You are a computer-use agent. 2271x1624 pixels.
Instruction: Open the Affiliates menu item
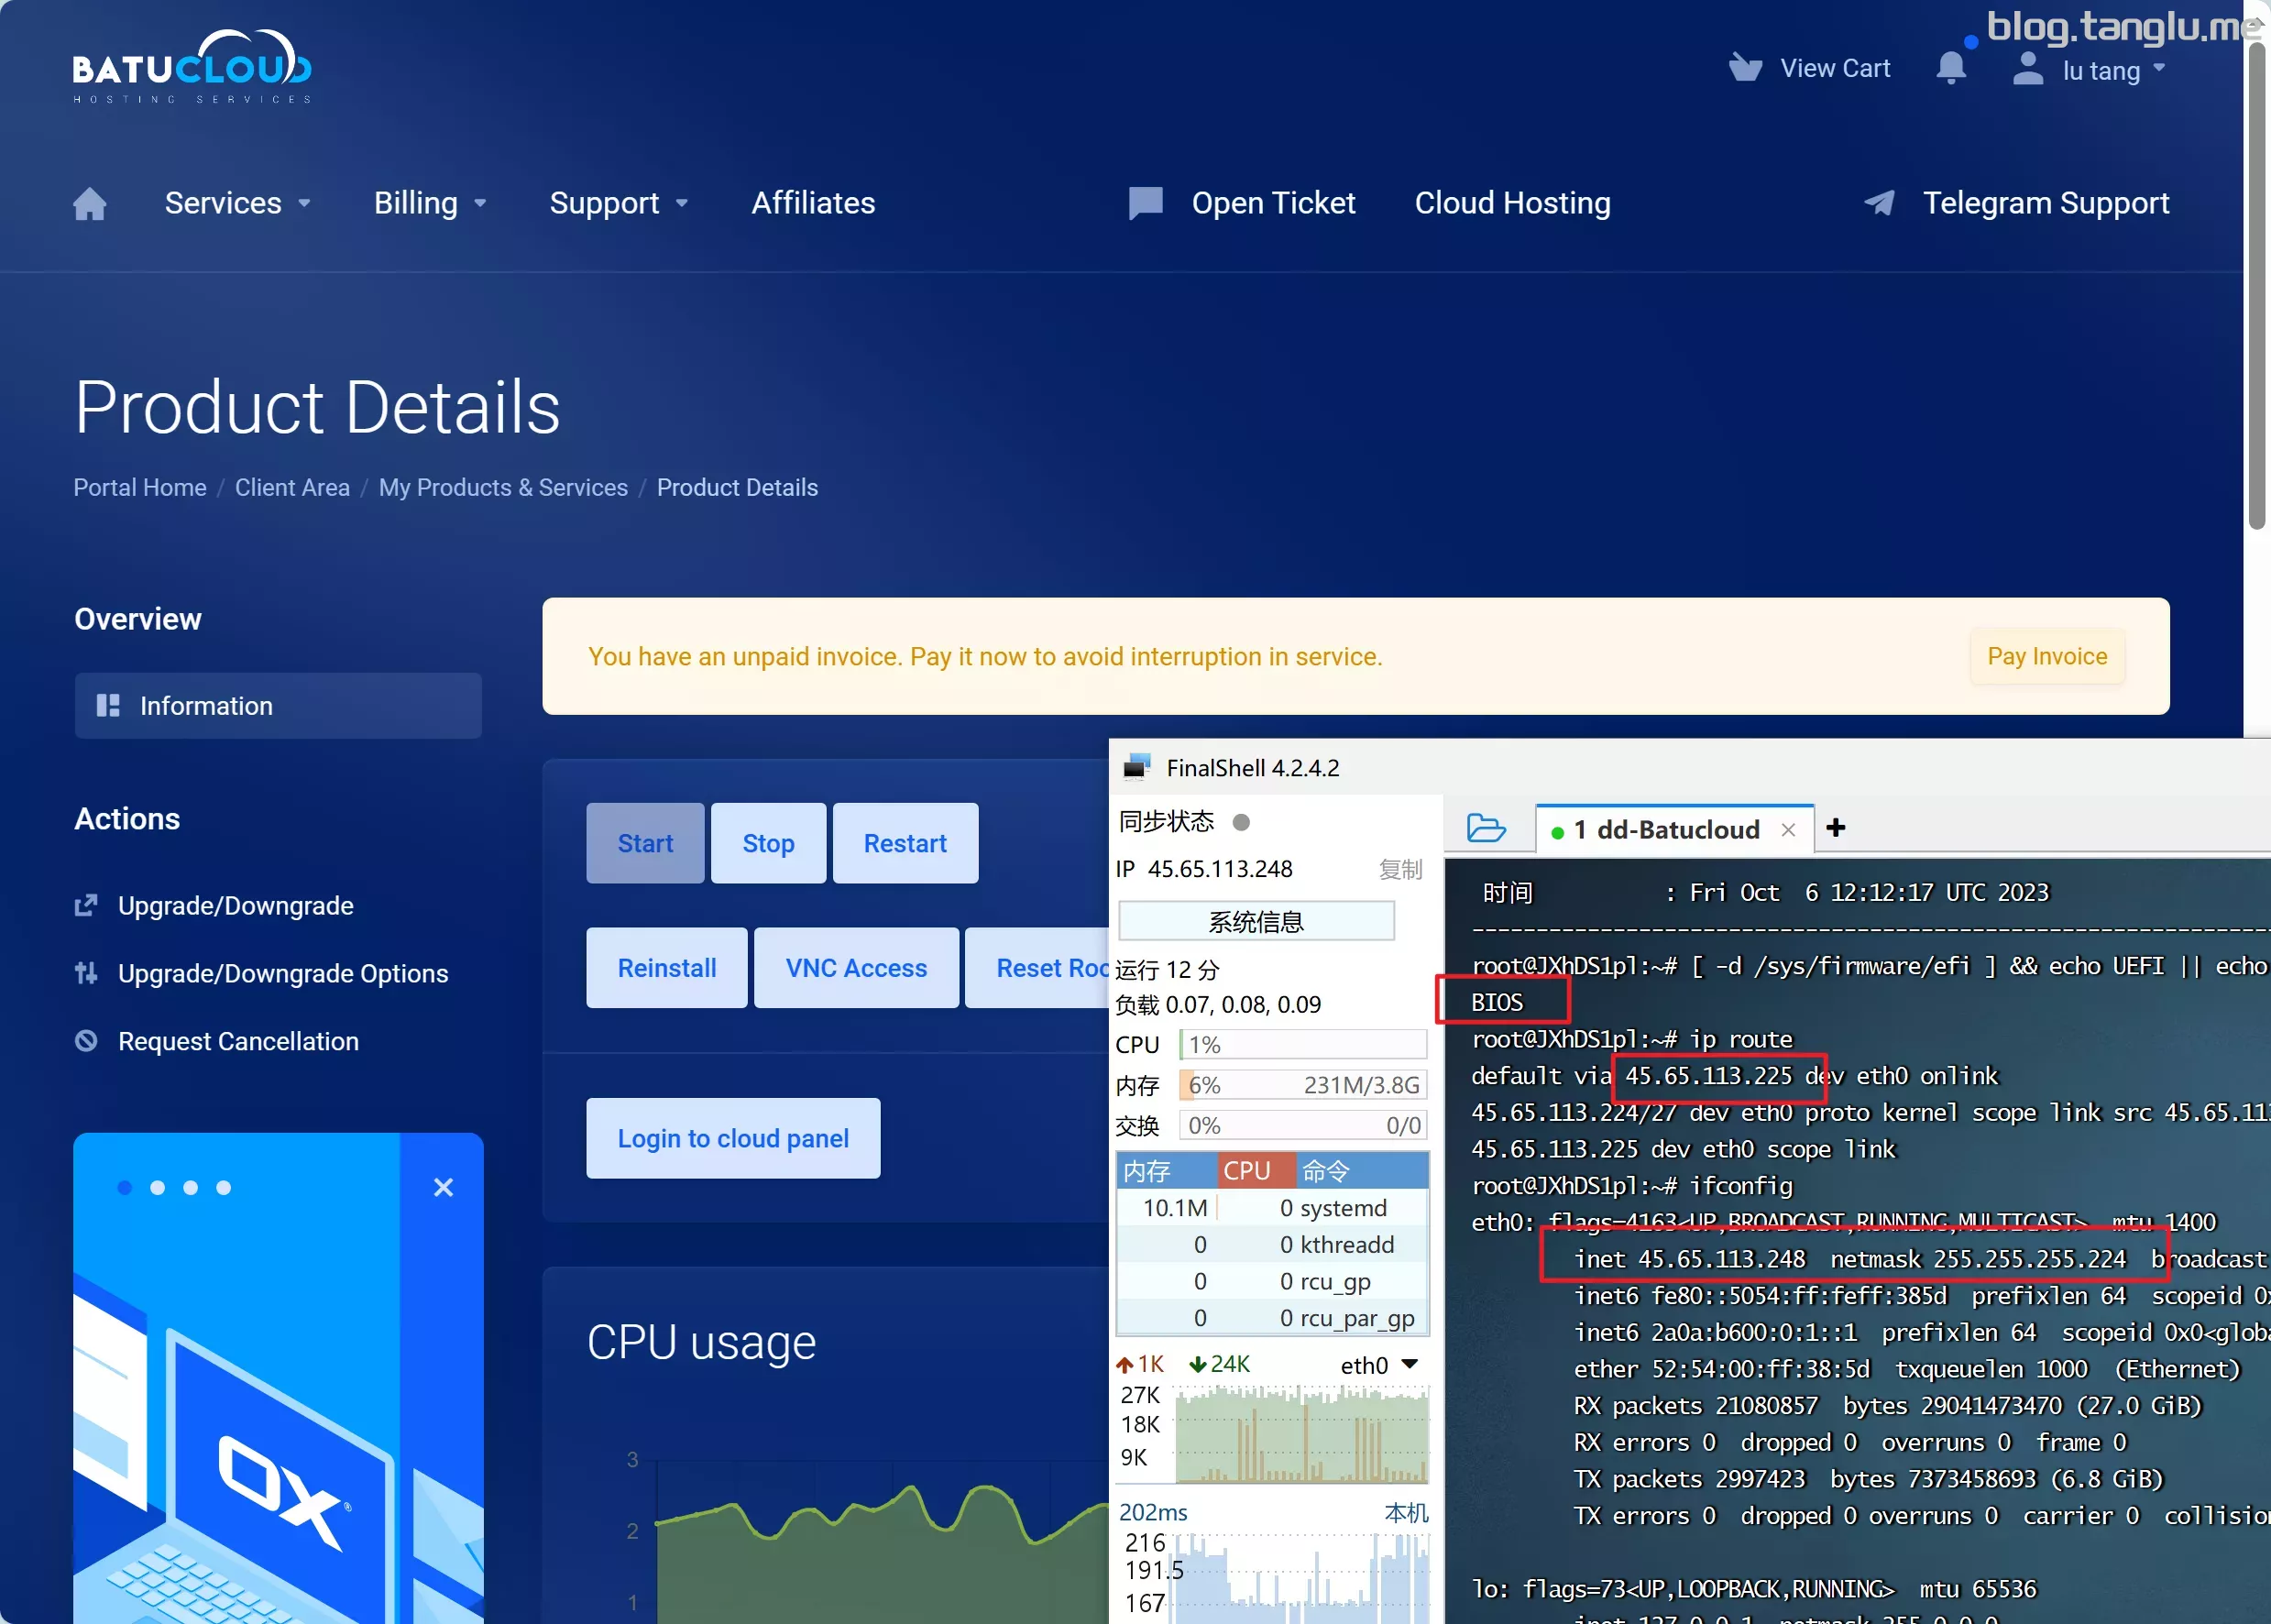coord(813,203)
